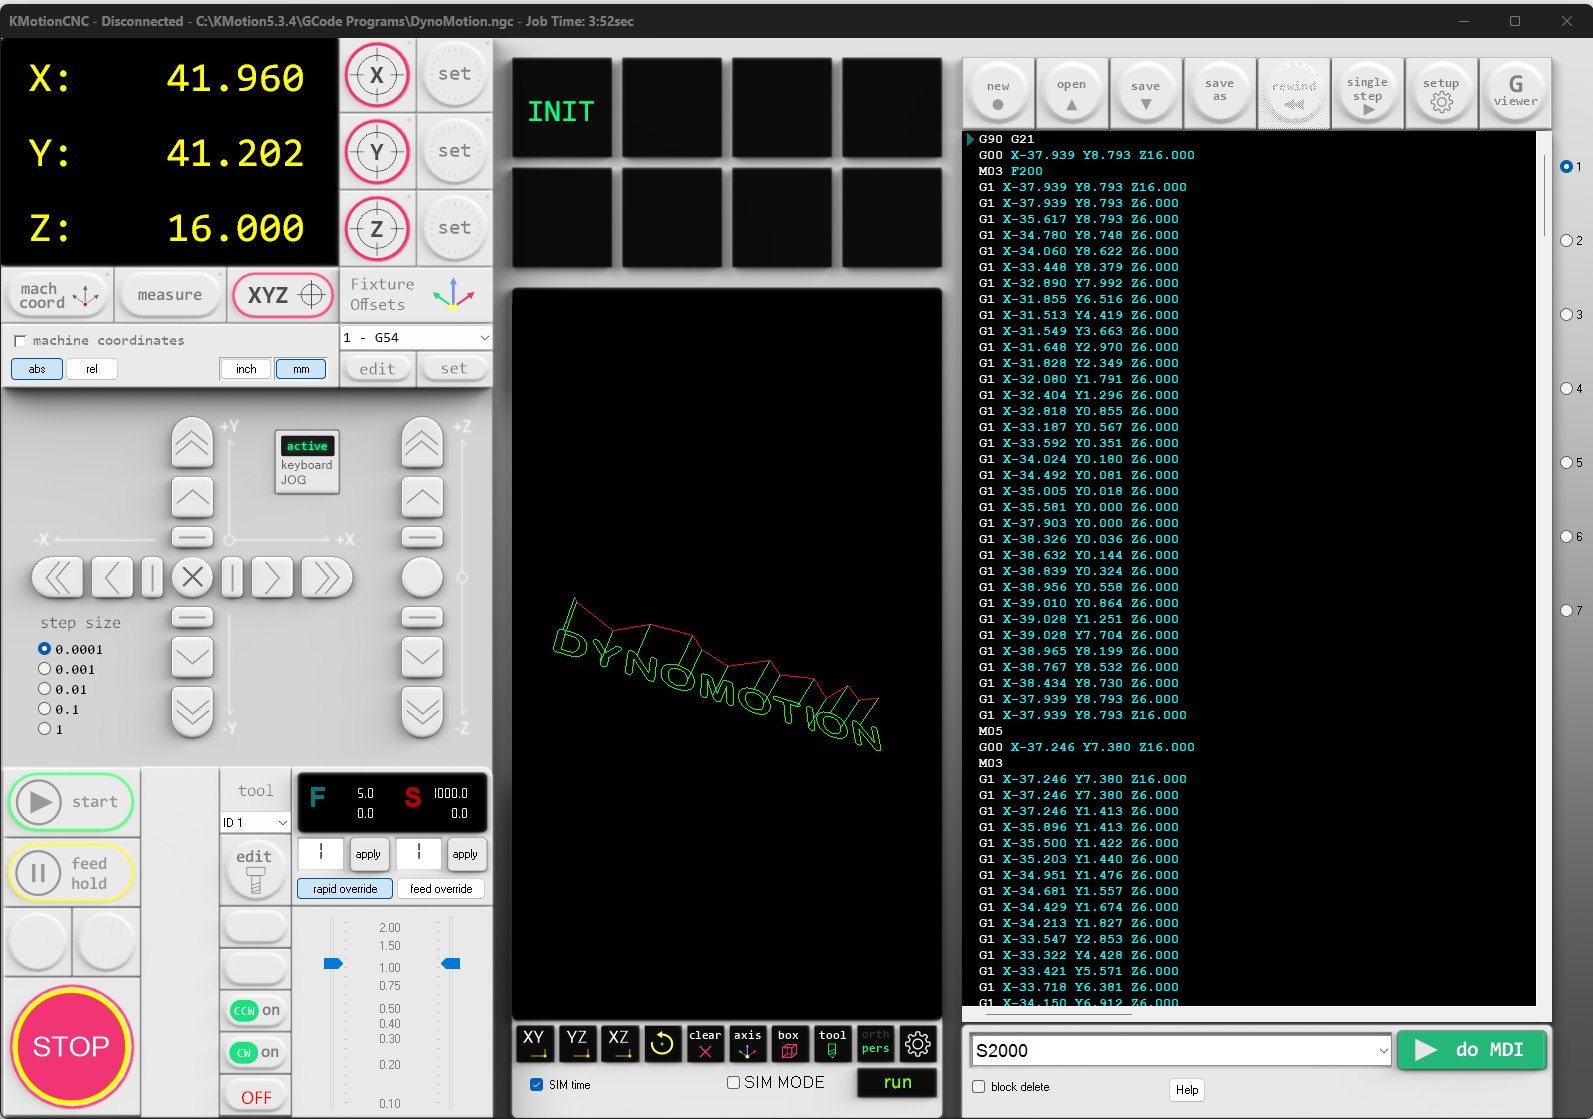
Task: Enable the machine coordinates checkbox
Action: coord(20,341)
